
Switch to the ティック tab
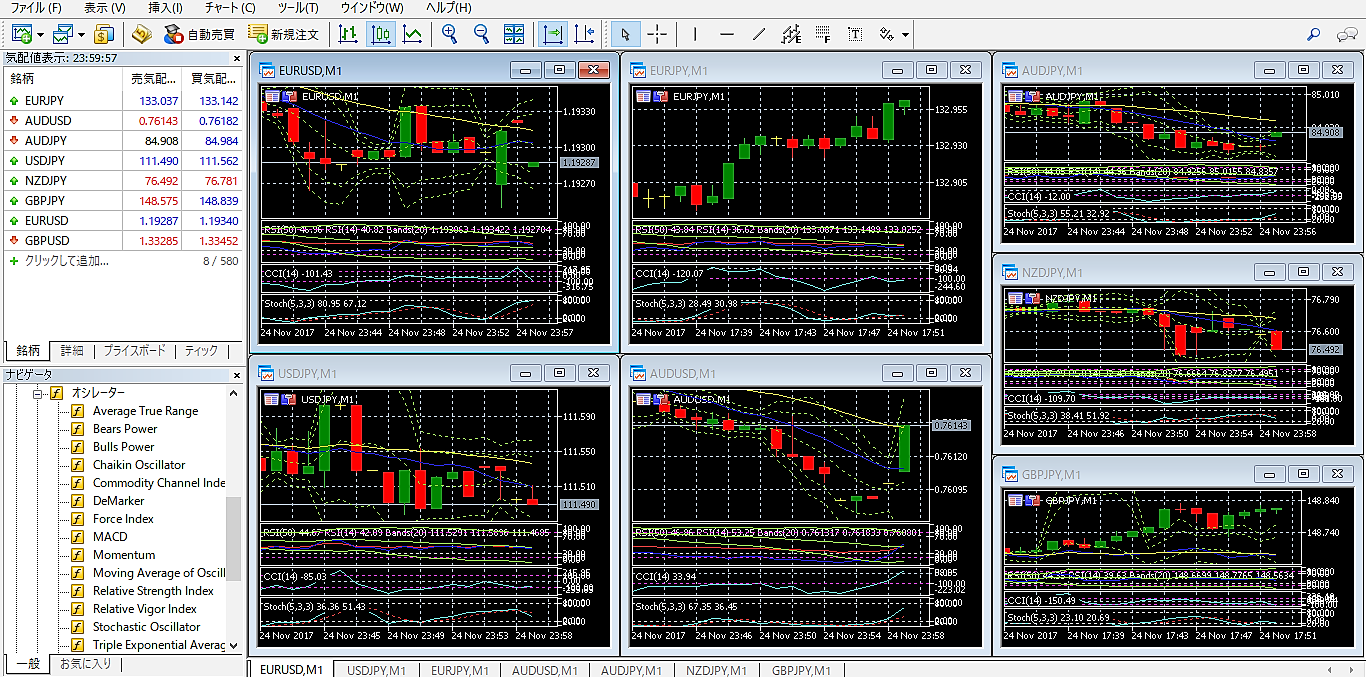[x=201, y=351]
